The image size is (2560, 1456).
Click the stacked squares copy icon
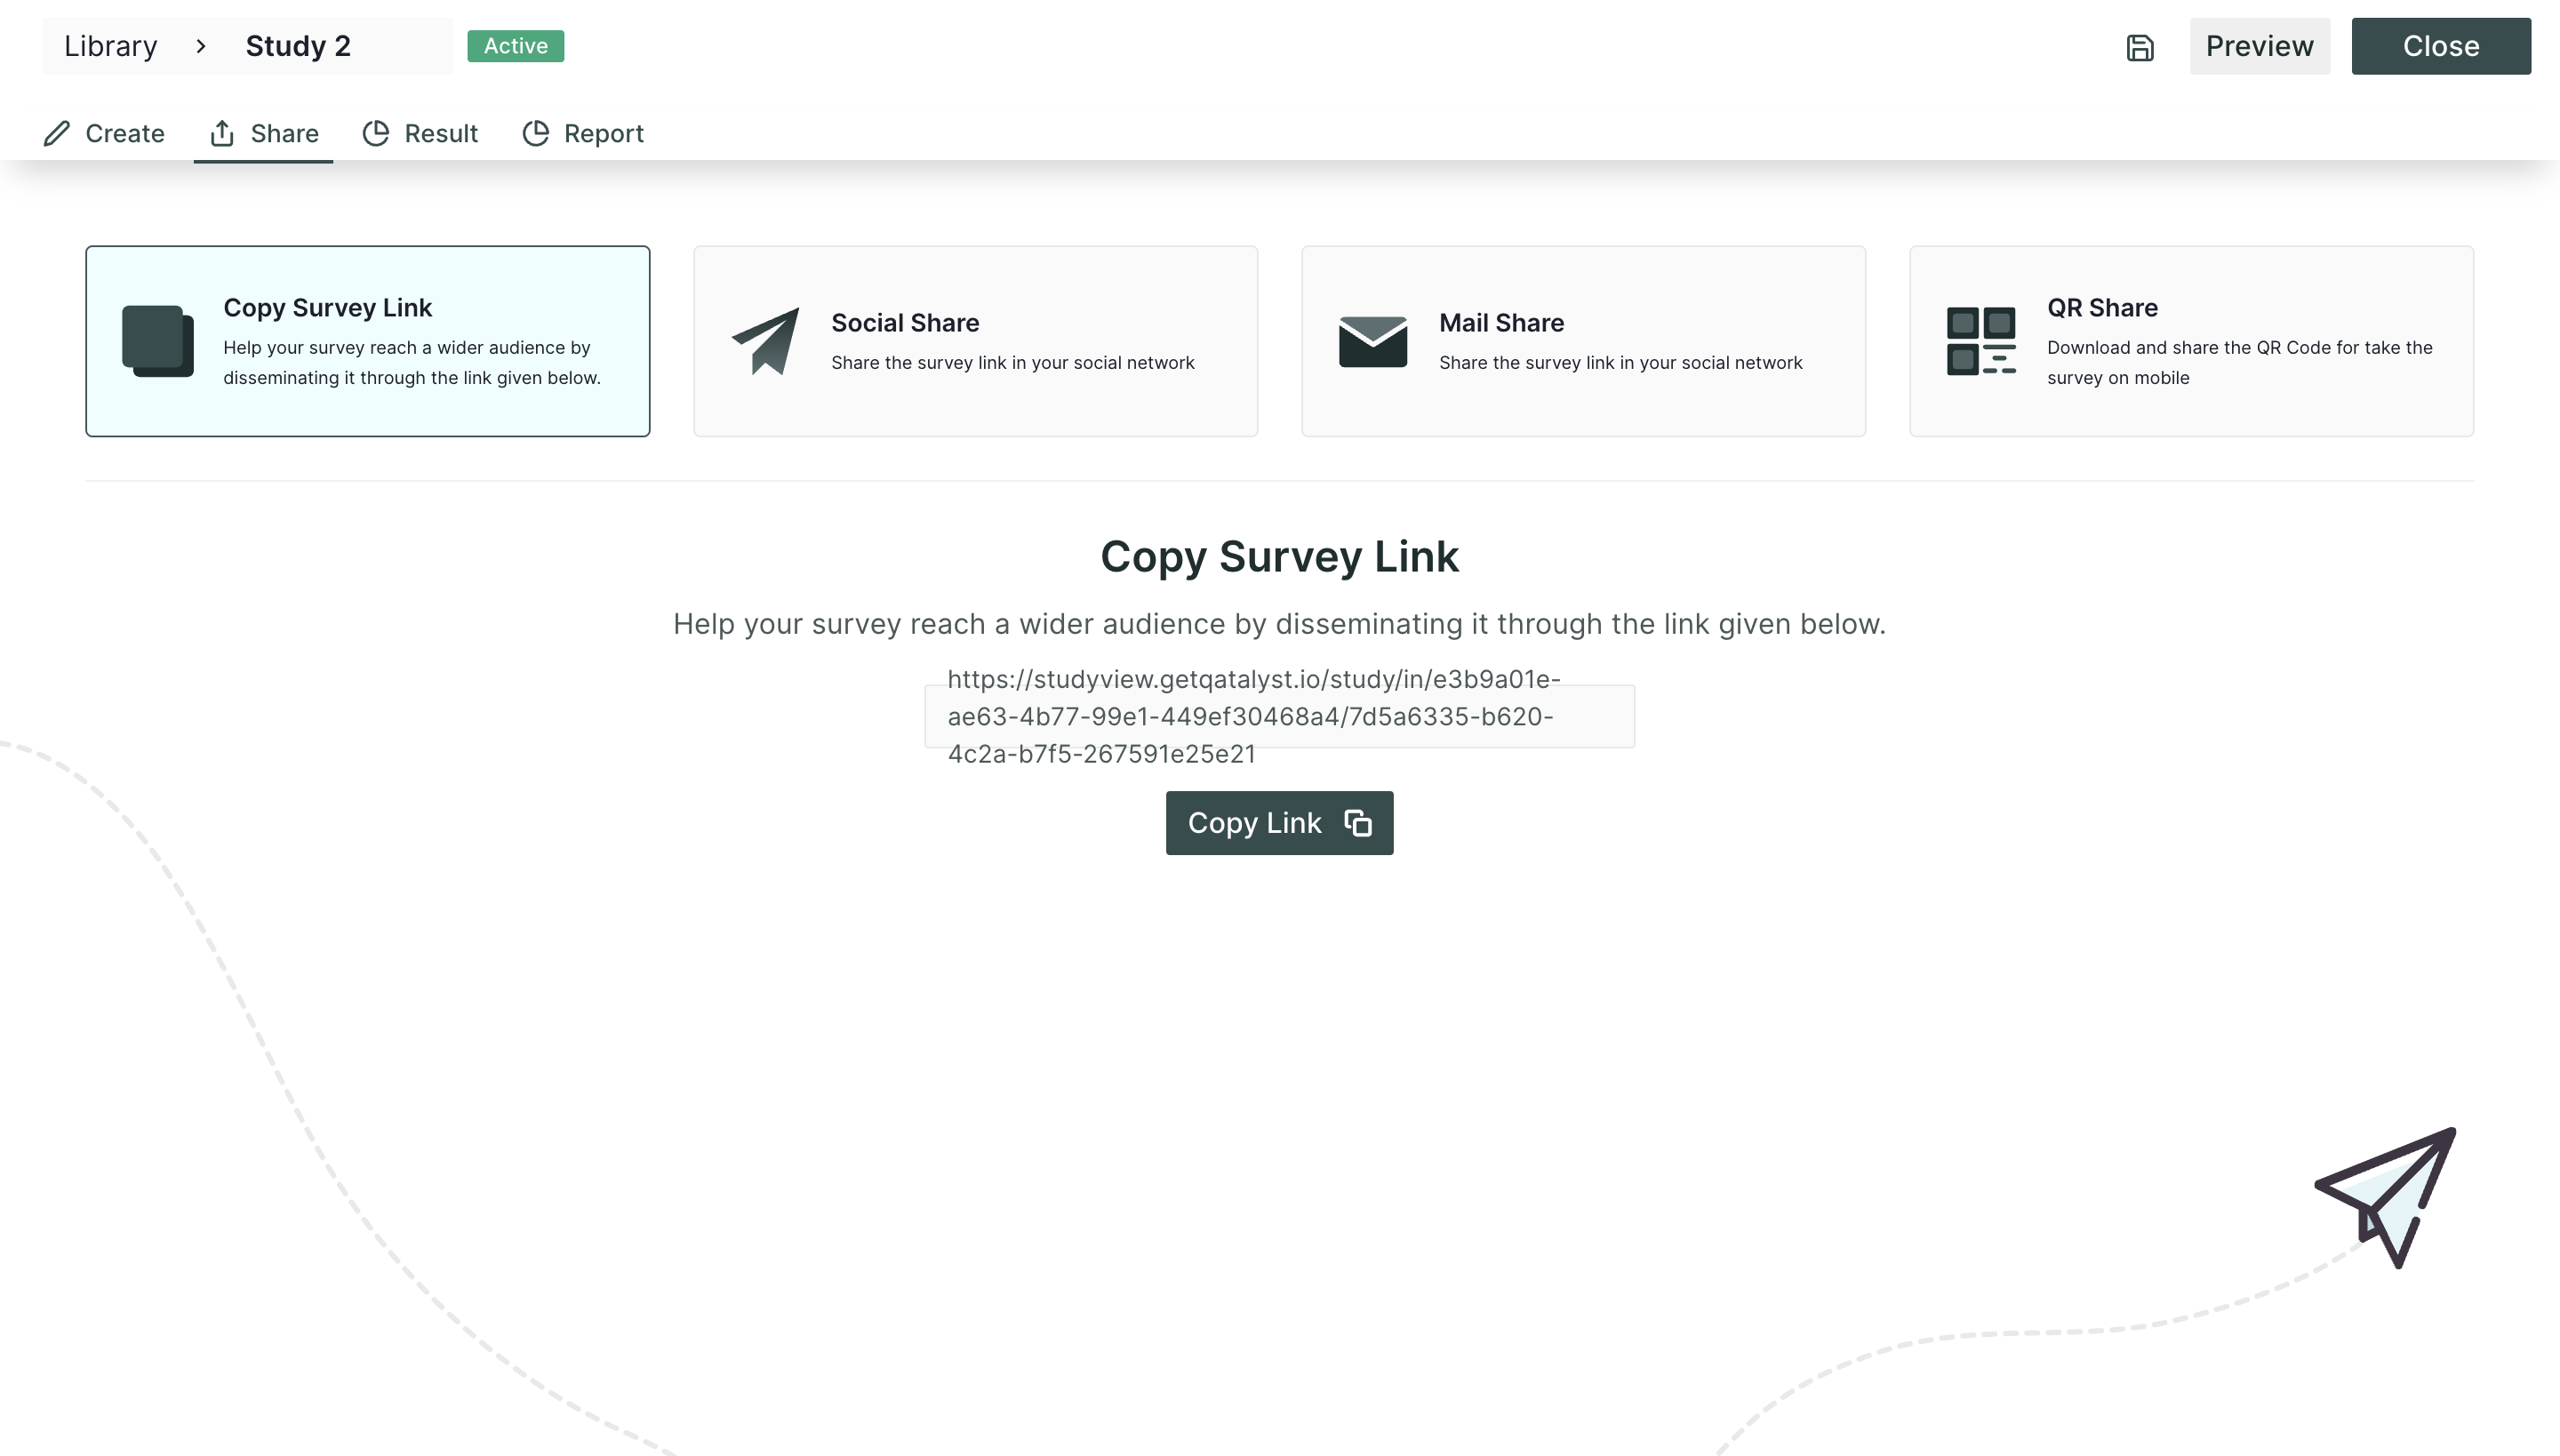(158, 341)
